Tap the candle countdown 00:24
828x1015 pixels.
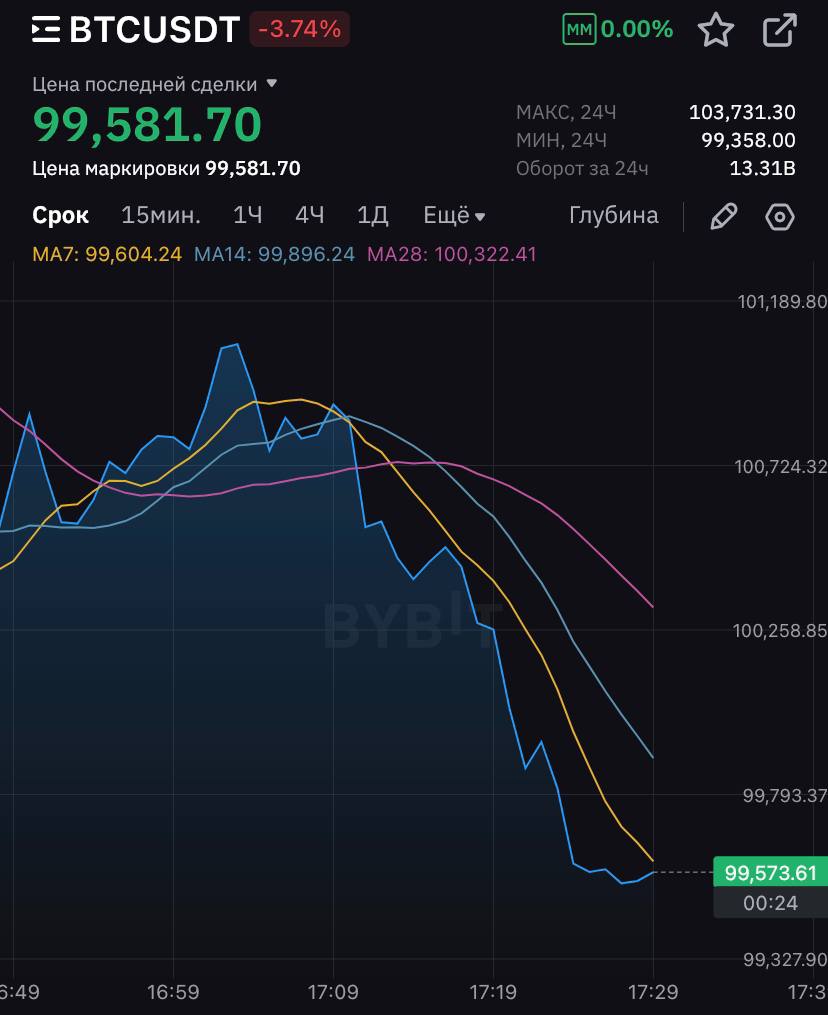point(770,903)
